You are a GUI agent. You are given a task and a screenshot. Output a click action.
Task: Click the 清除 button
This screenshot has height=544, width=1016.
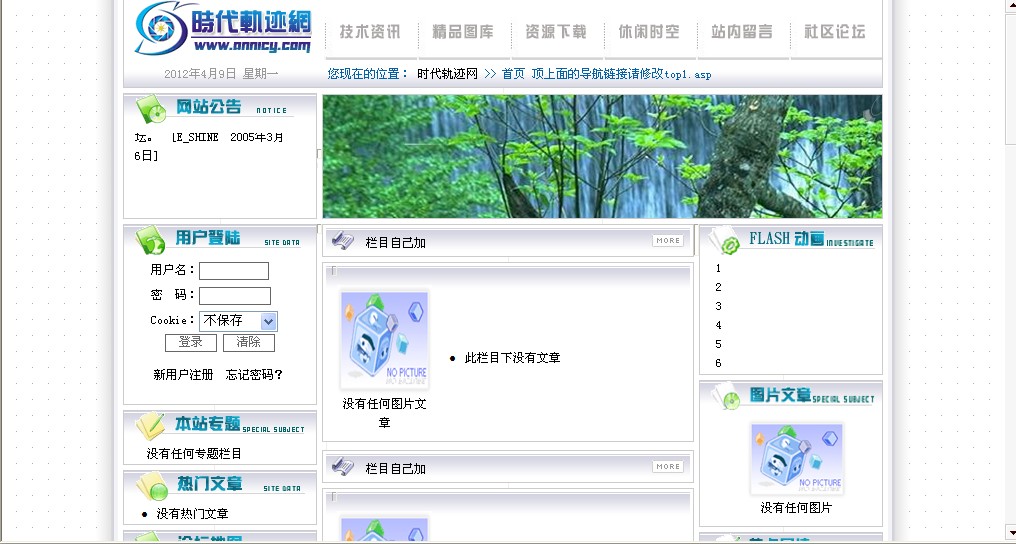pos(249,343)
